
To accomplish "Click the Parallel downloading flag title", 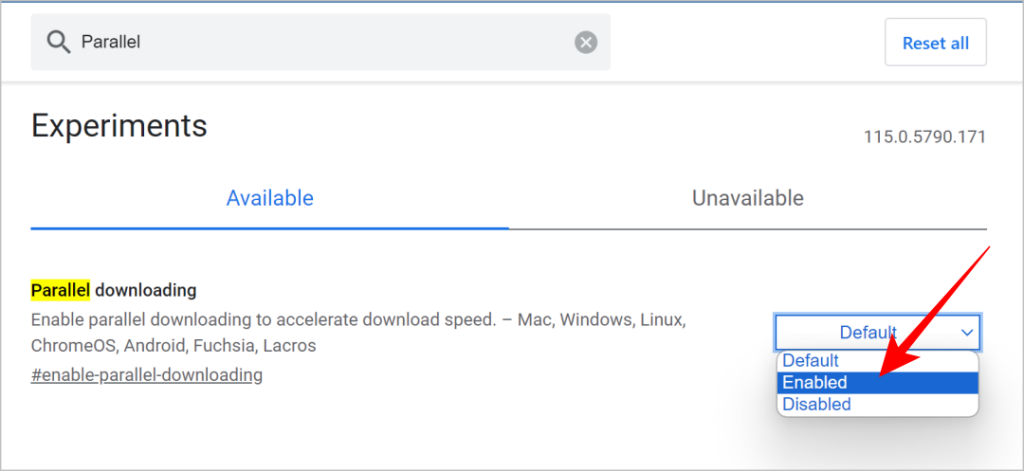I will (114, 289).
